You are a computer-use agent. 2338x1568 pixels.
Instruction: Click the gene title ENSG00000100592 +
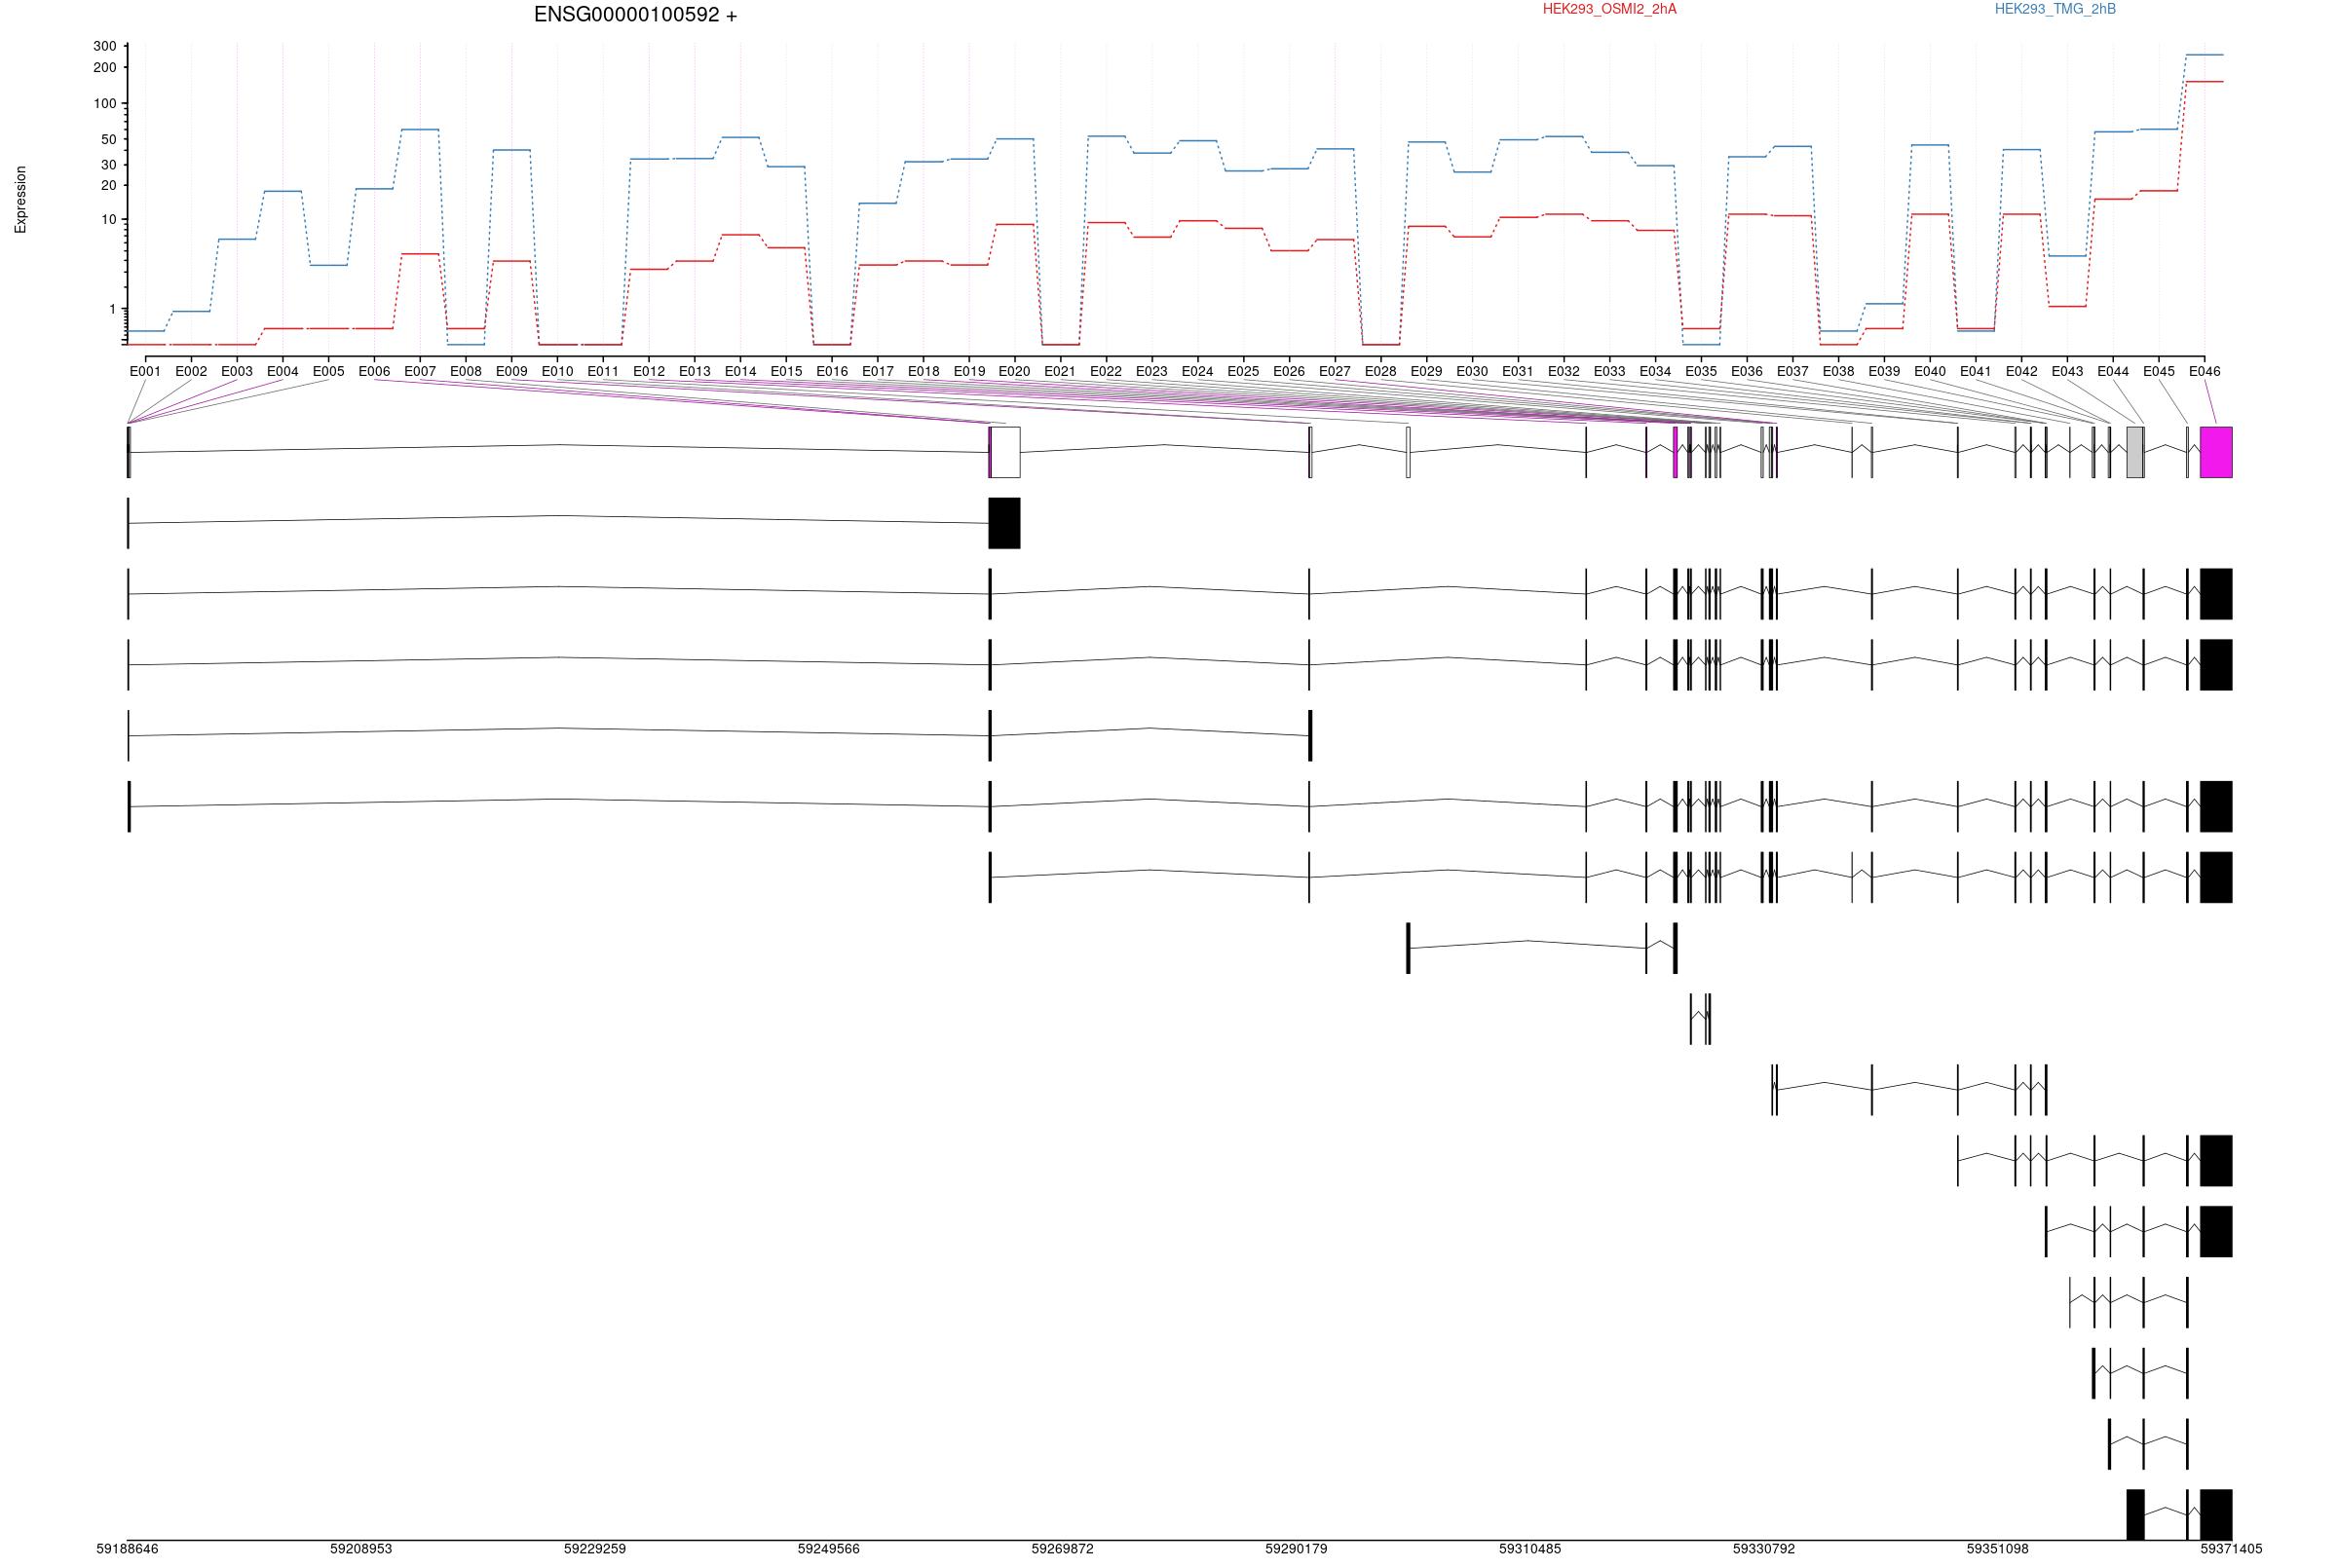(635, 15)
